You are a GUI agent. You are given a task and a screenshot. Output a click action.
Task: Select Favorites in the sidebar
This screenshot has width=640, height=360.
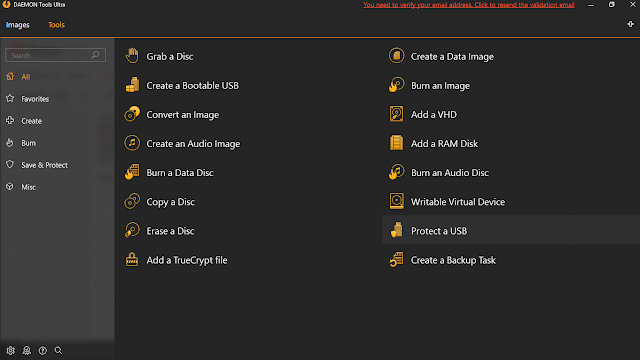point(35,99)
